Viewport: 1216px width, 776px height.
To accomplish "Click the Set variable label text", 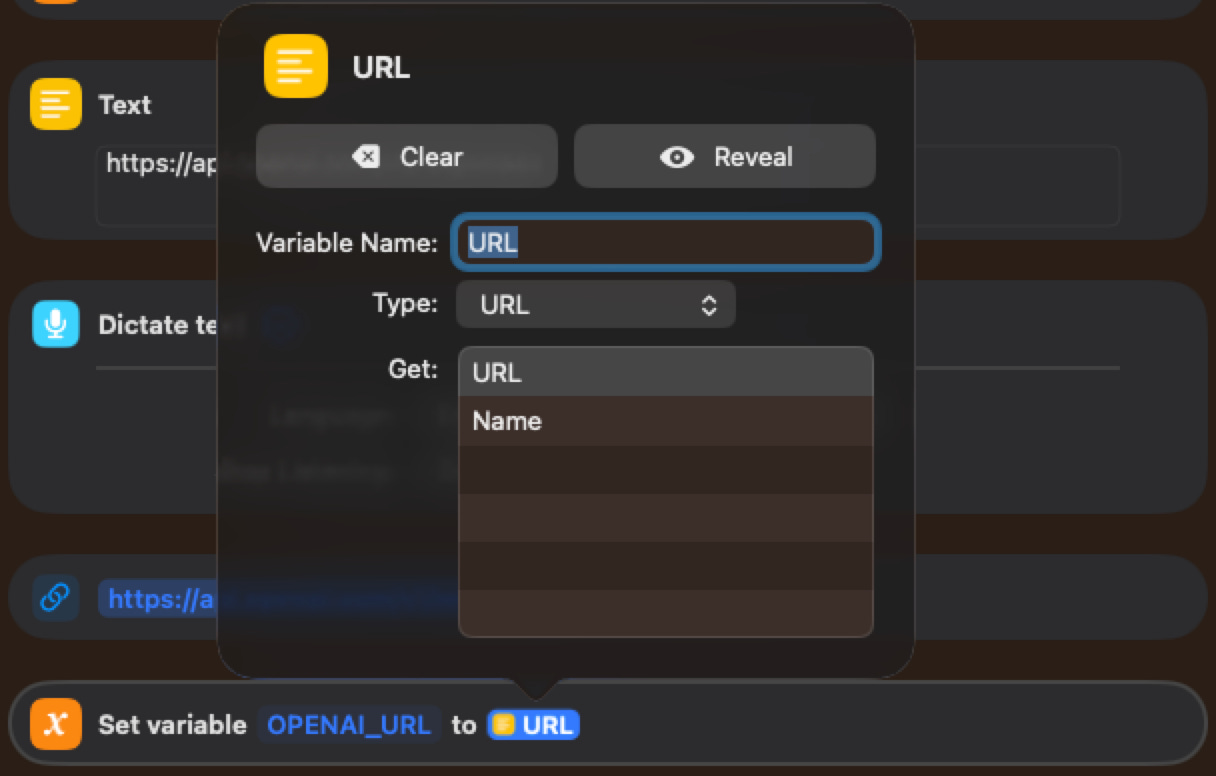I will coord(172,725).
